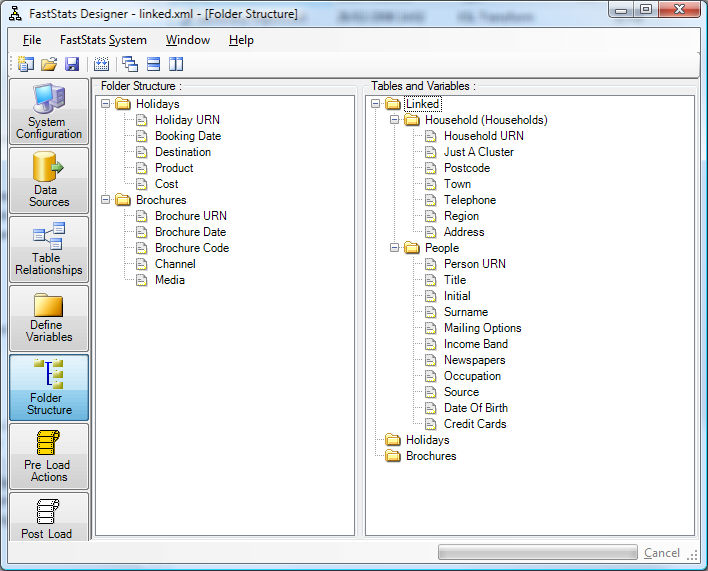Click the People folder icon
This screenshot has width=708, height=571.
[412, 248]
